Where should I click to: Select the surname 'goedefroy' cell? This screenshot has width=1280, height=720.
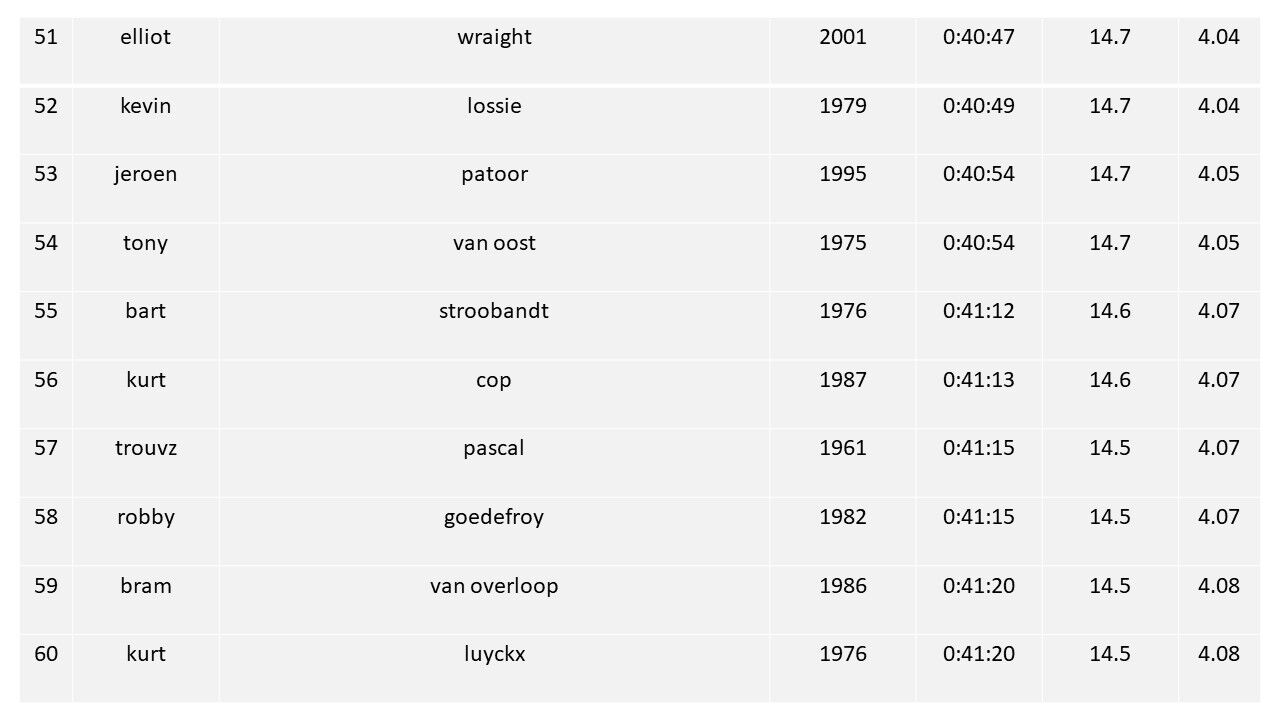(494, 517)
